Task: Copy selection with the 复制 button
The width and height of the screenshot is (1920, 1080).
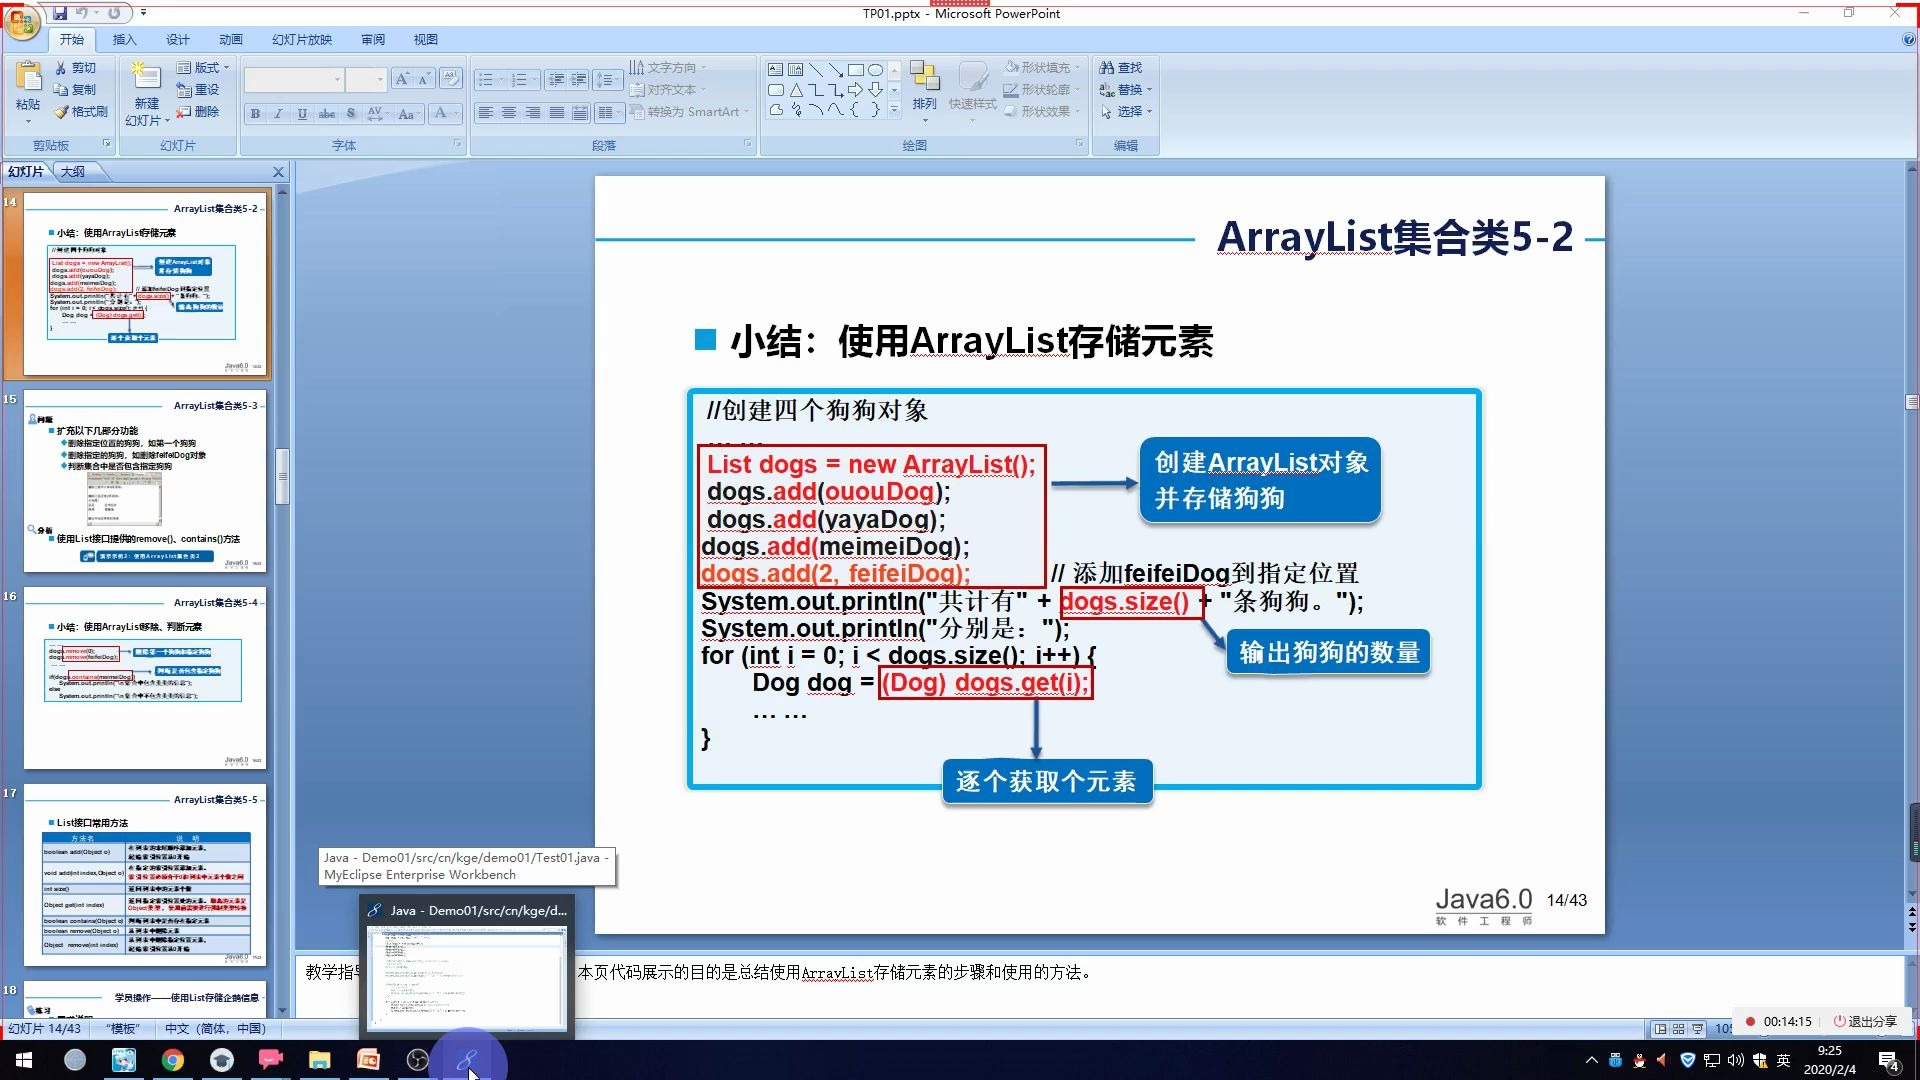Action: (76, 90)
